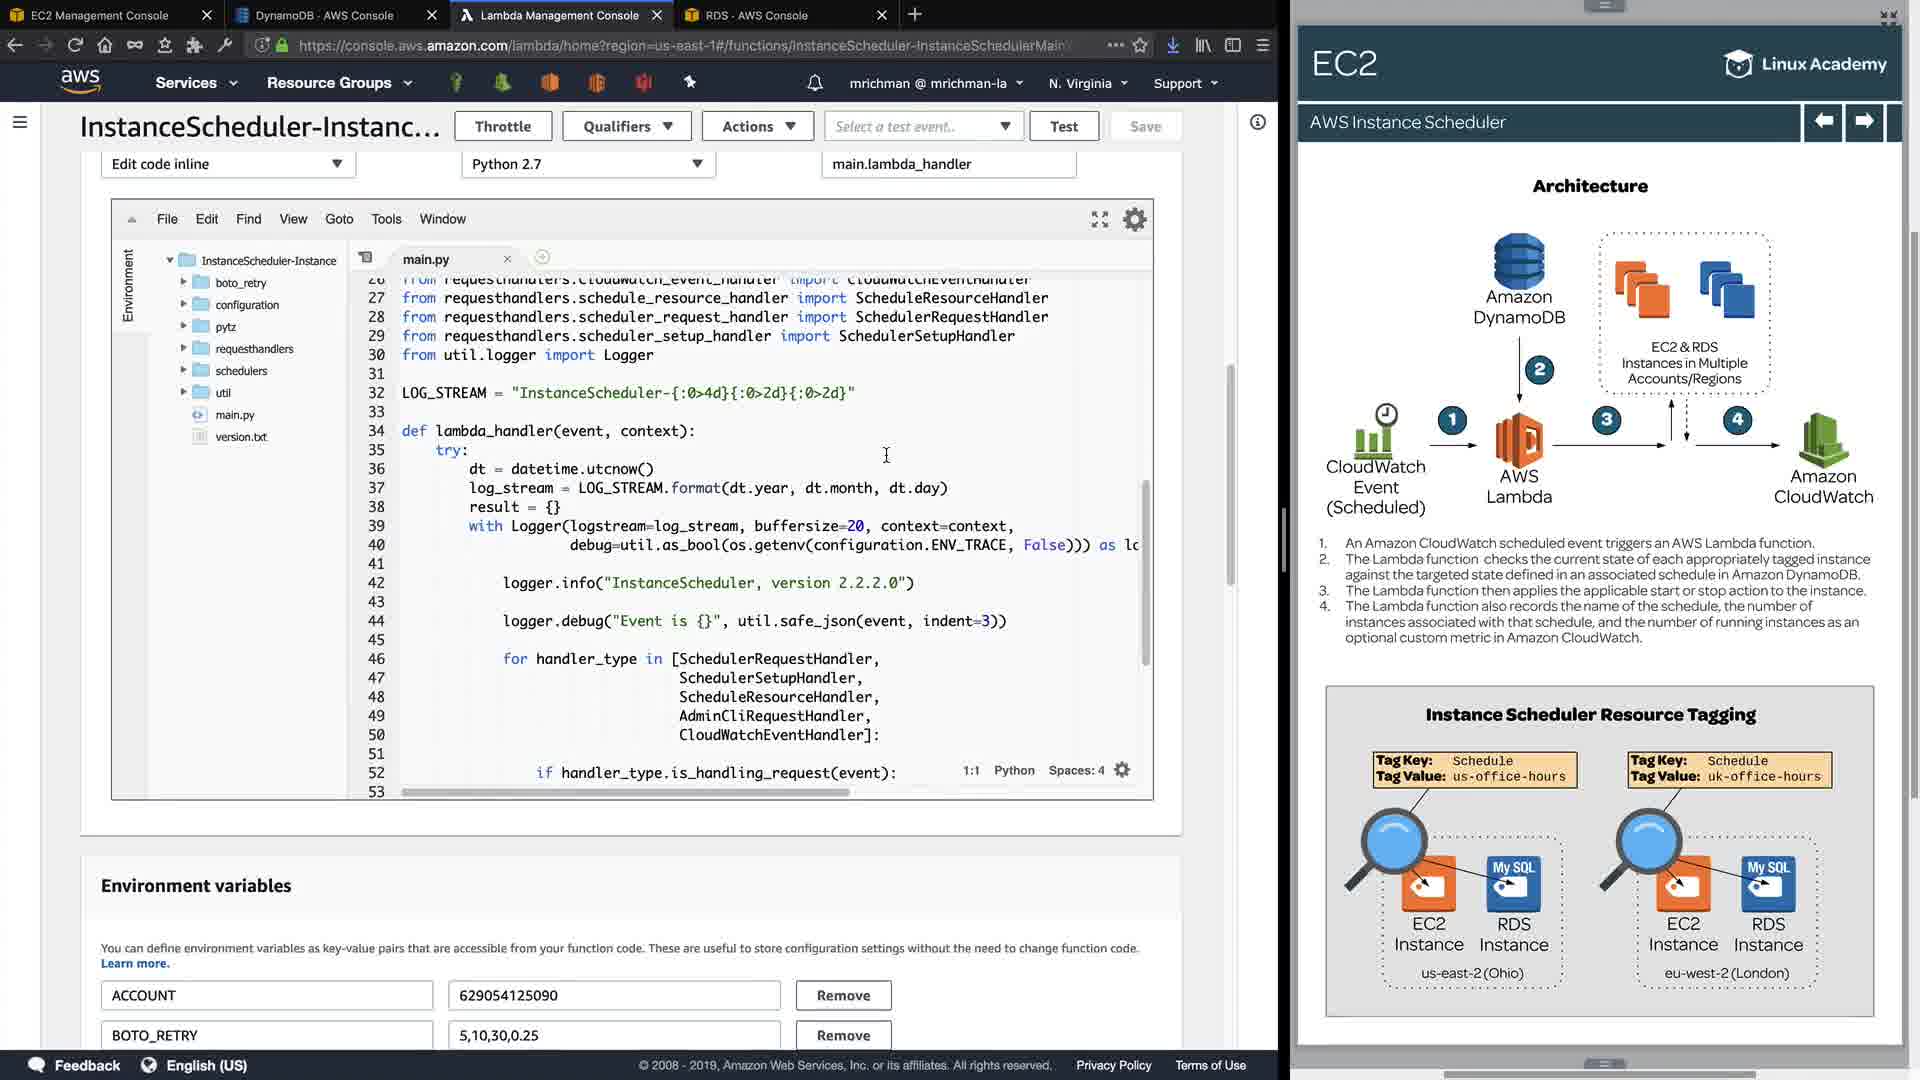Open the Qualifiers dropdown
1920x1080 pixels.
point(627,126)
